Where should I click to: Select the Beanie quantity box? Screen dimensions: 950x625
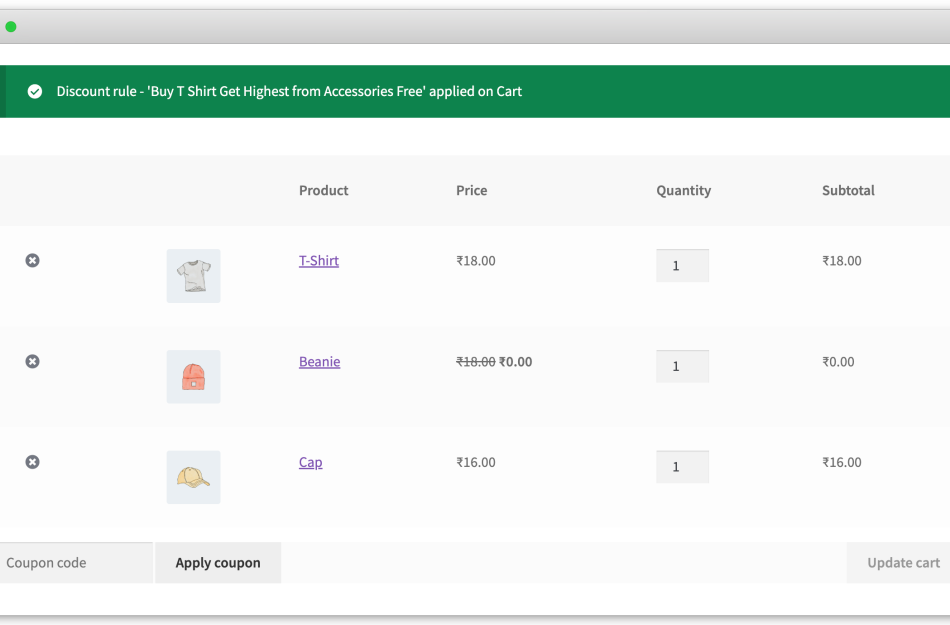pyautogui.click(x=682, y=367)
